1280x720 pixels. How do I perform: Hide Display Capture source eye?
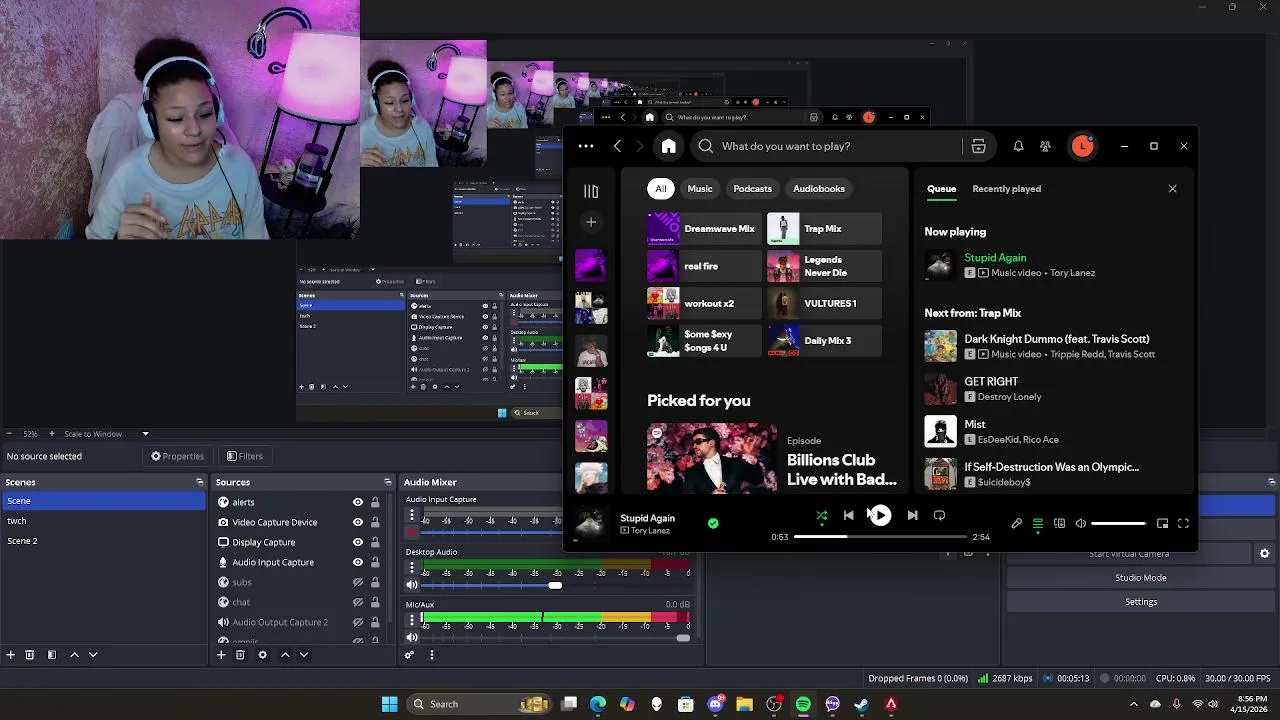click(357, 542)
